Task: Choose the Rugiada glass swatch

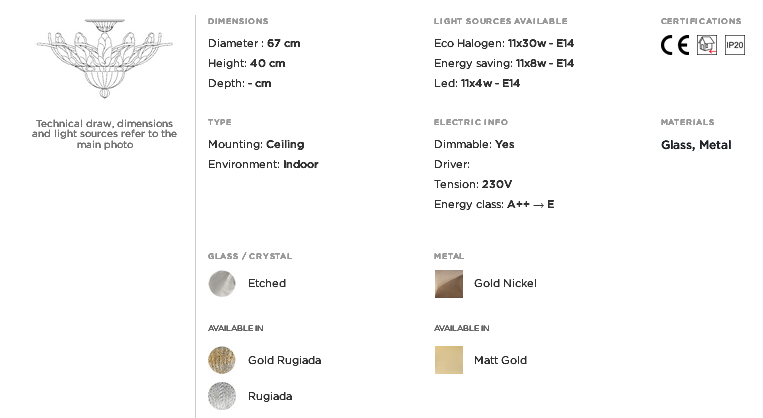Action: point(222,396)
